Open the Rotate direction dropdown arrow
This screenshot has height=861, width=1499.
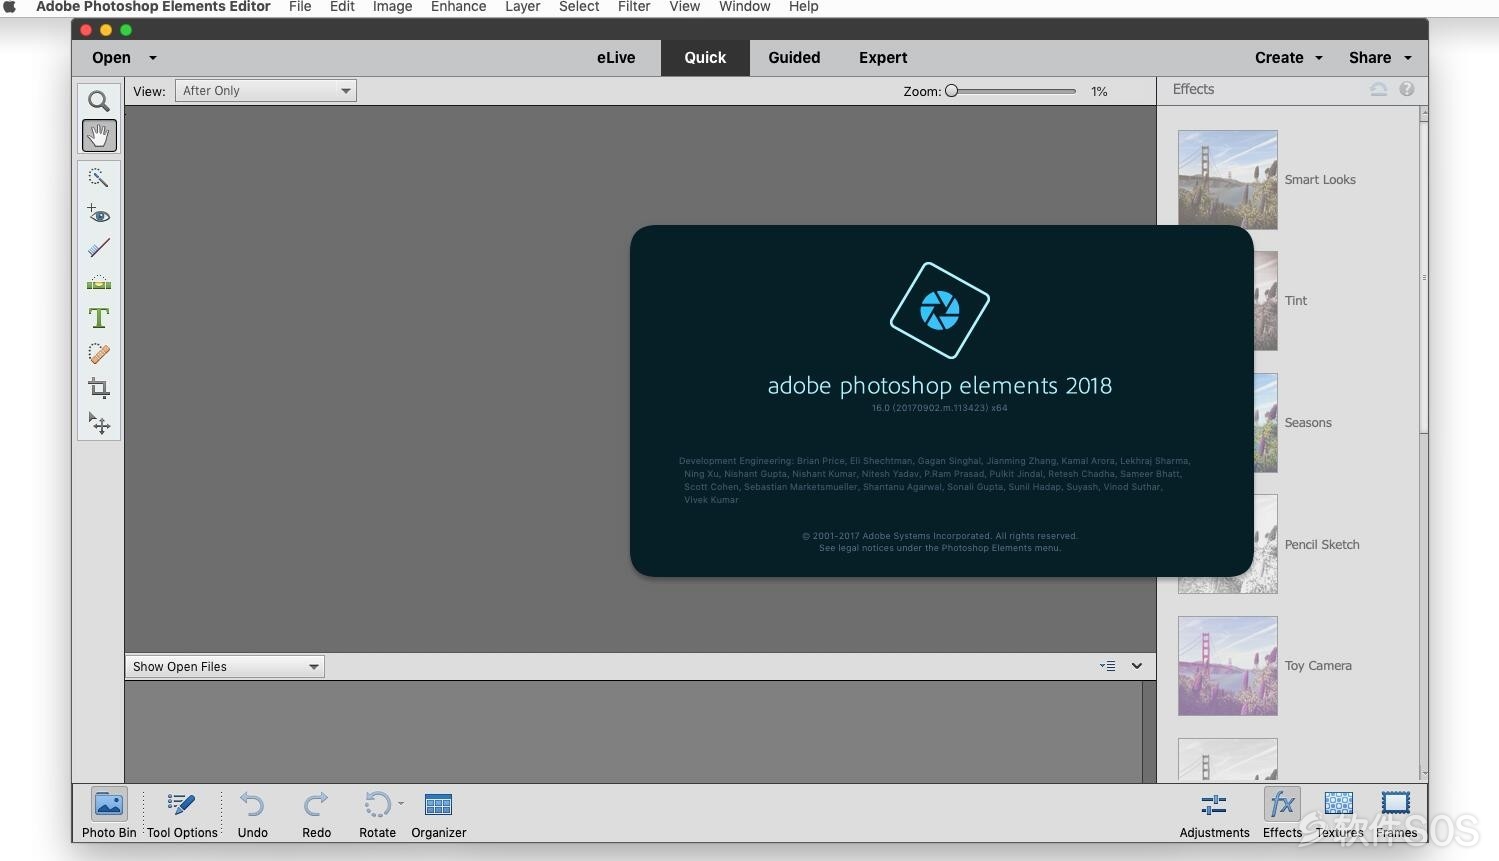click(401, 803)
